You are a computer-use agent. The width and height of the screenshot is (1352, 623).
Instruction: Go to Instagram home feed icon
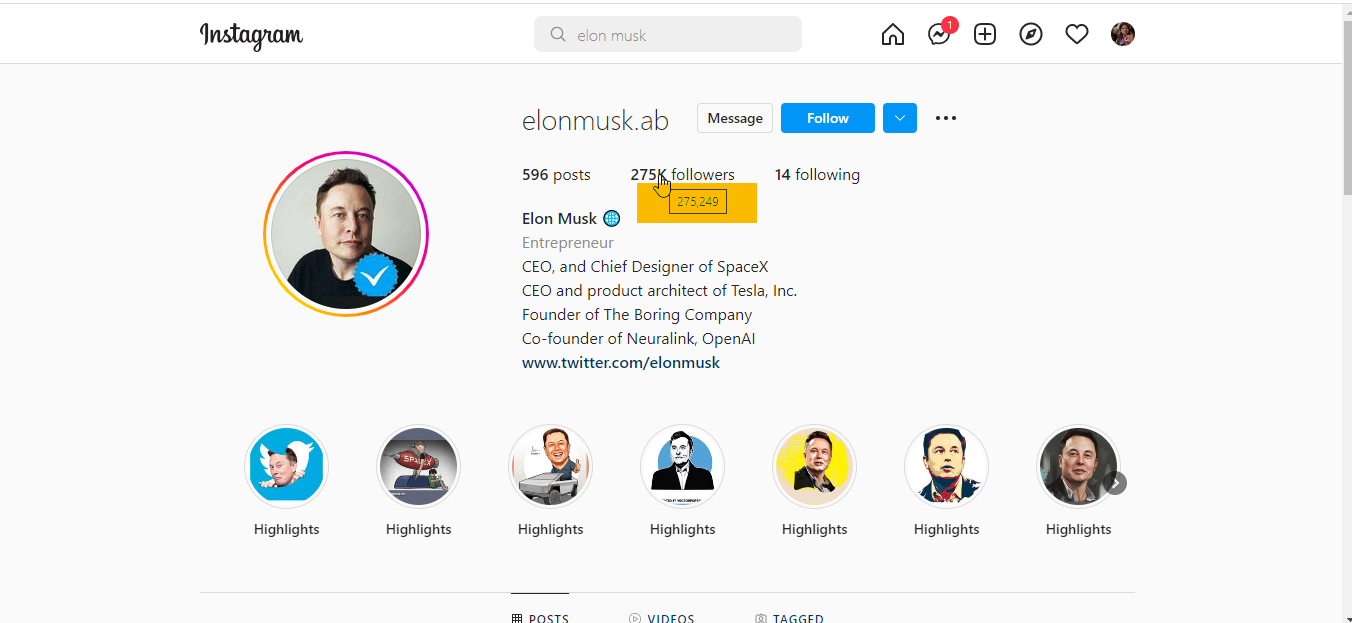[x=893, y=35]
